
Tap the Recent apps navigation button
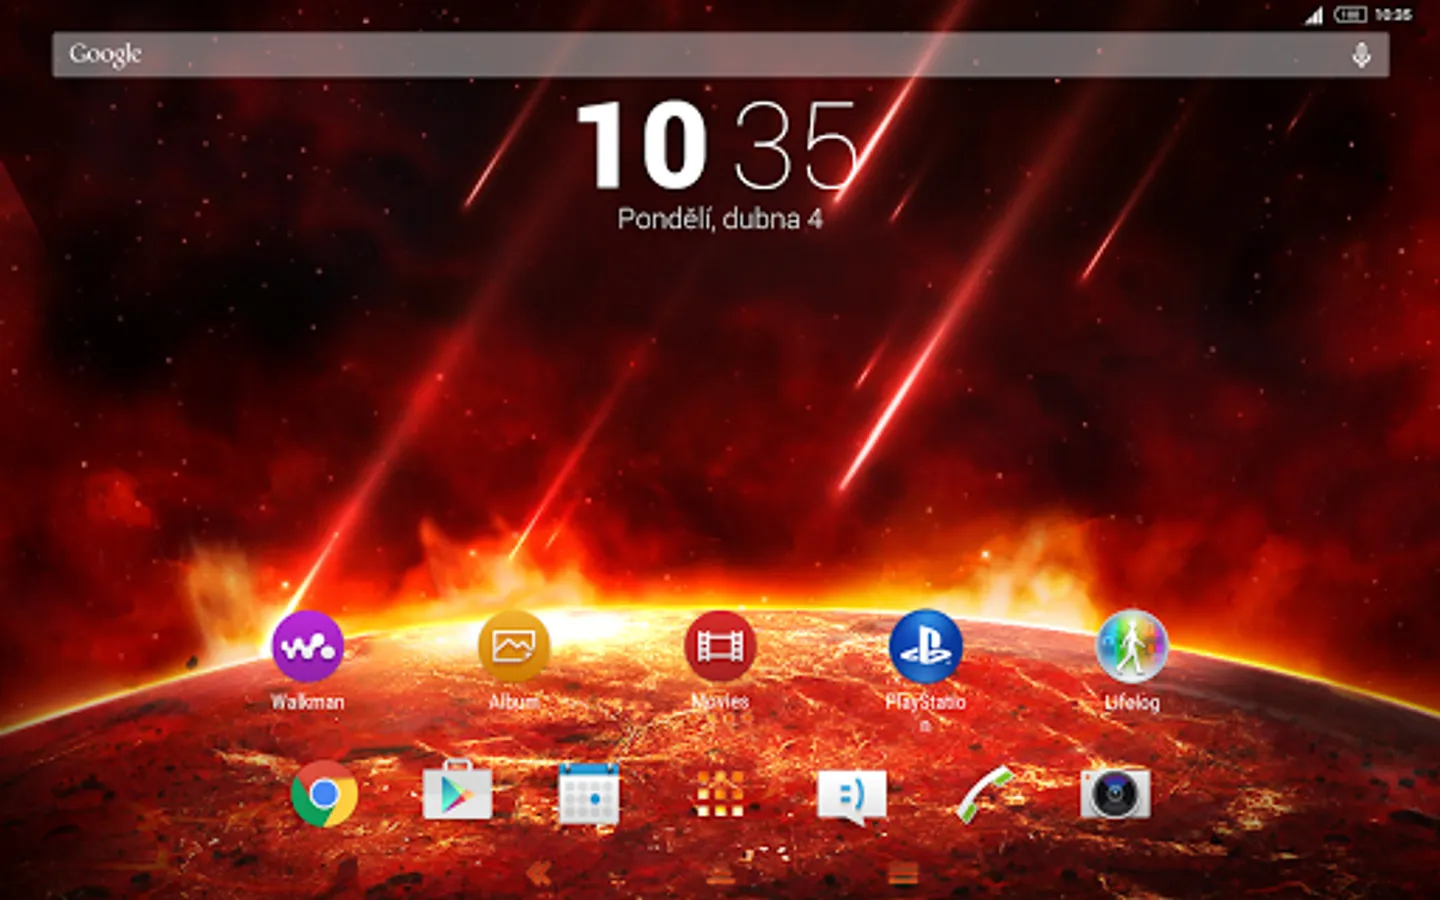click(x=902, y=875)
